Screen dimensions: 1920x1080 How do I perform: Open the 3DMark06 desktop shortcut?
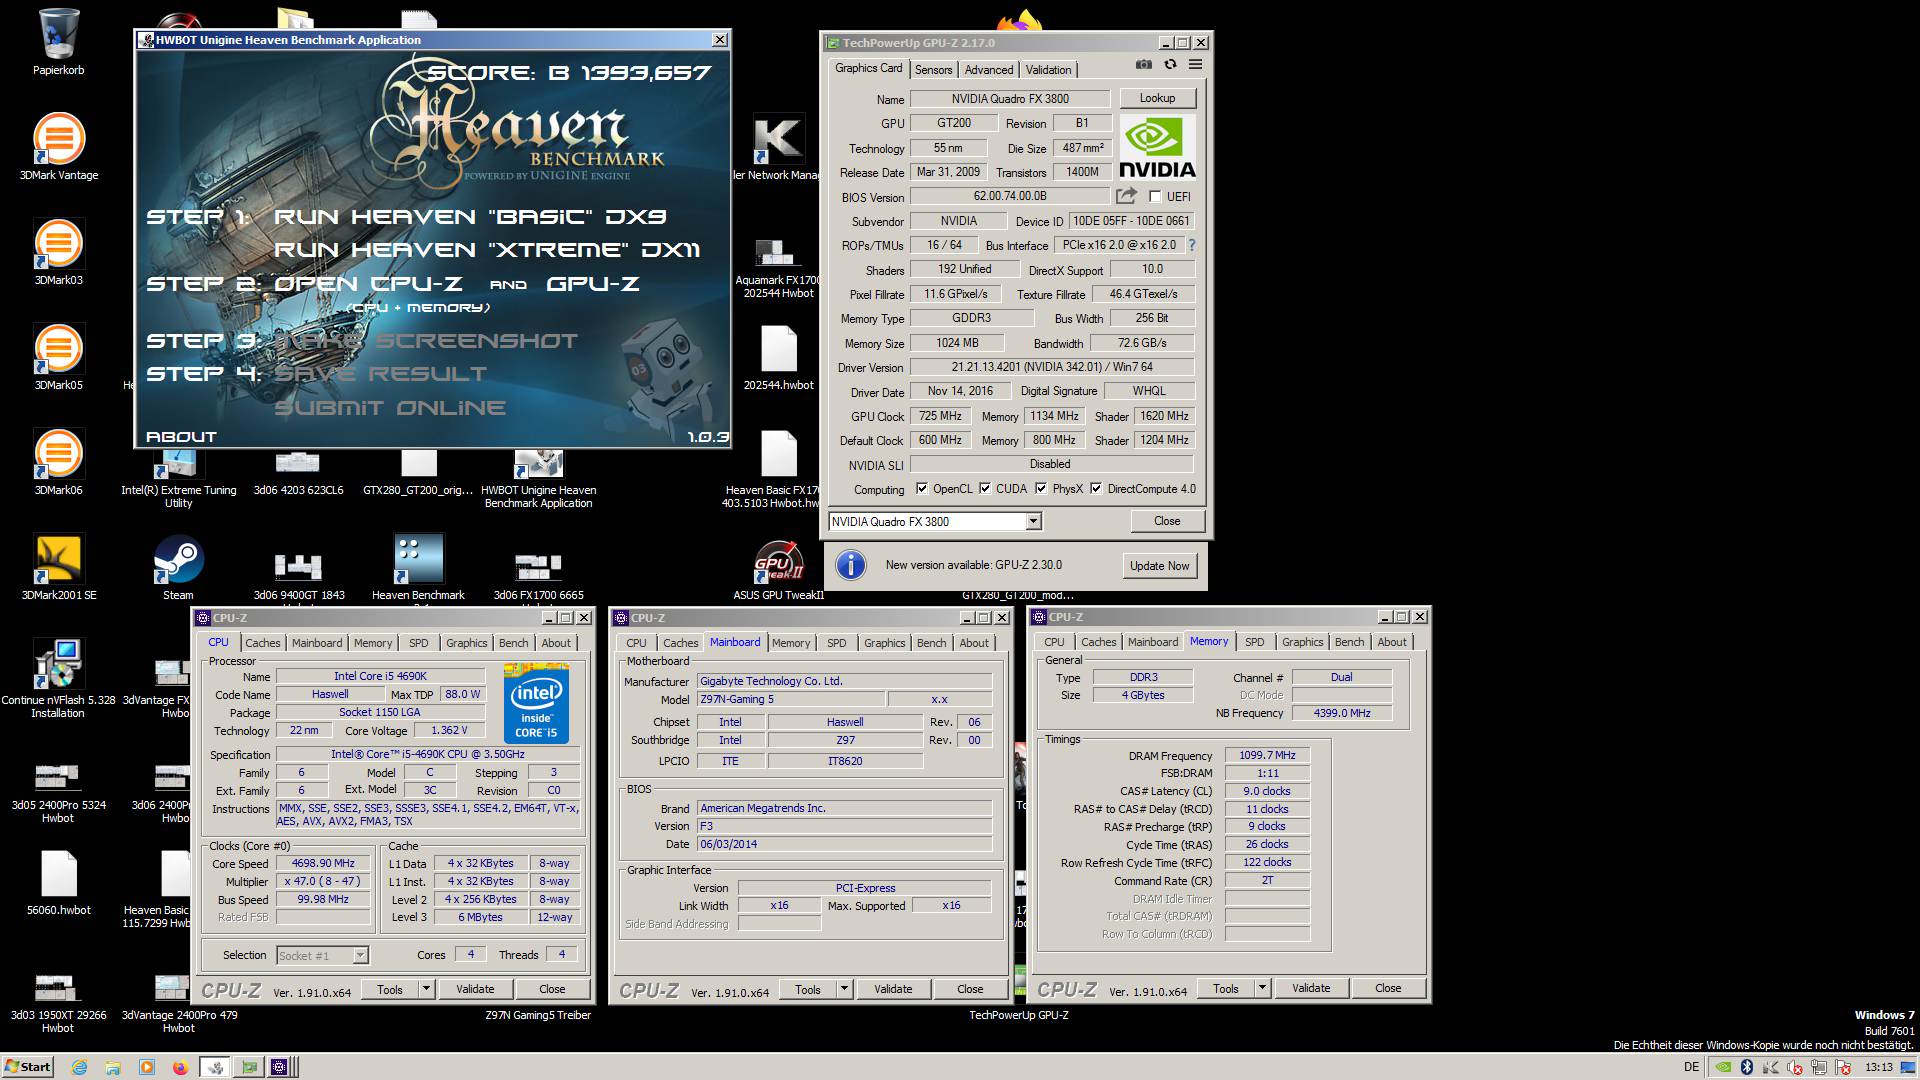tap(58, 462)
